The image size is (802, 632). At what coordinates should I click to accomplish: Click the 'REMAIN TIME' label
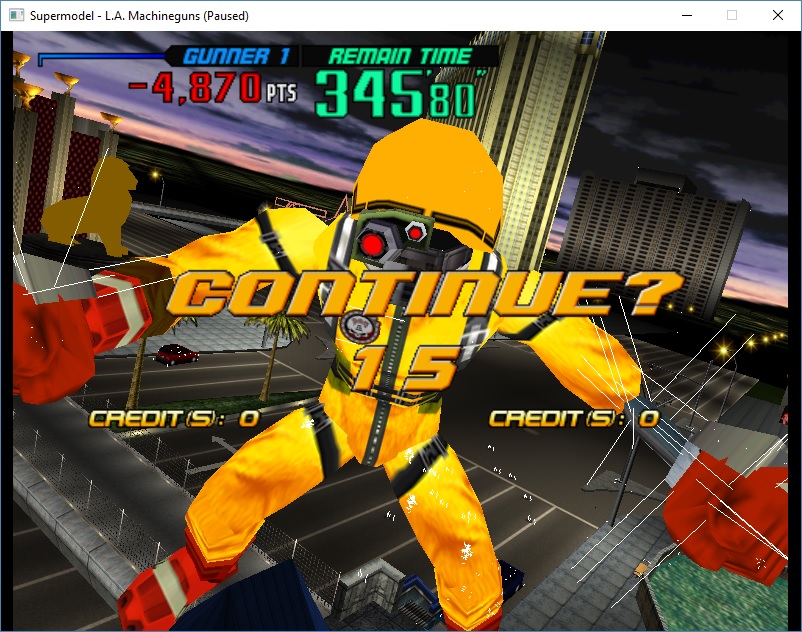(x=399, y=56)
